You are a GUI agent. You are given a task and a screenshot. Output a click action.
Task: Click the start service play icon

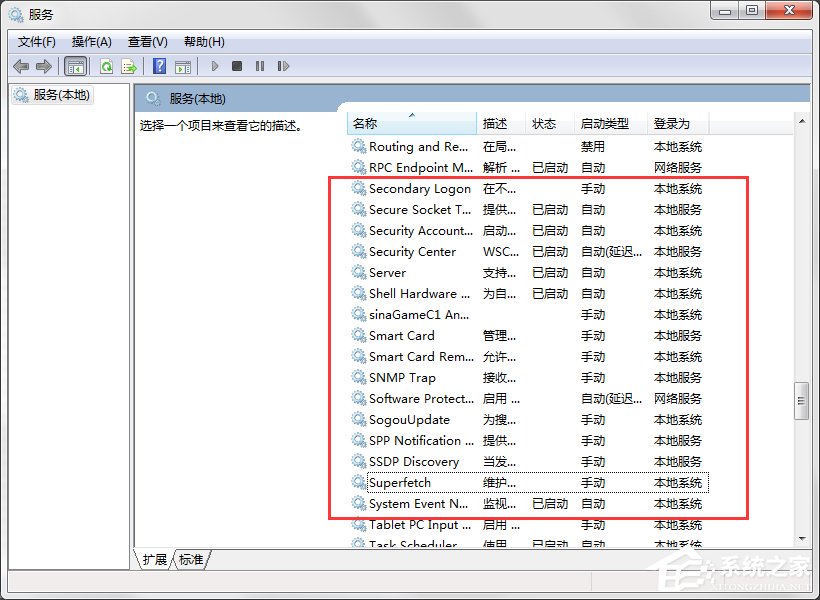tap(215, 66)
